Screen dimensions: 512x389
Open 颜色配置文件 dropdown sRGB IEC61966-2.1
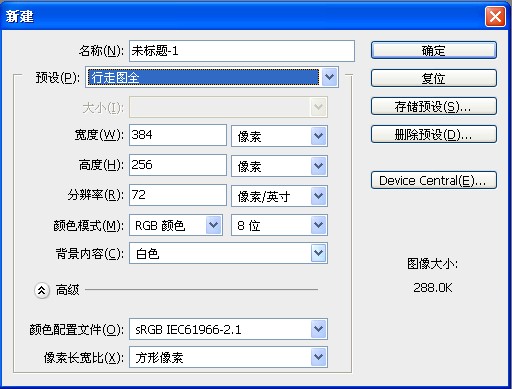[x=228, y=329]
